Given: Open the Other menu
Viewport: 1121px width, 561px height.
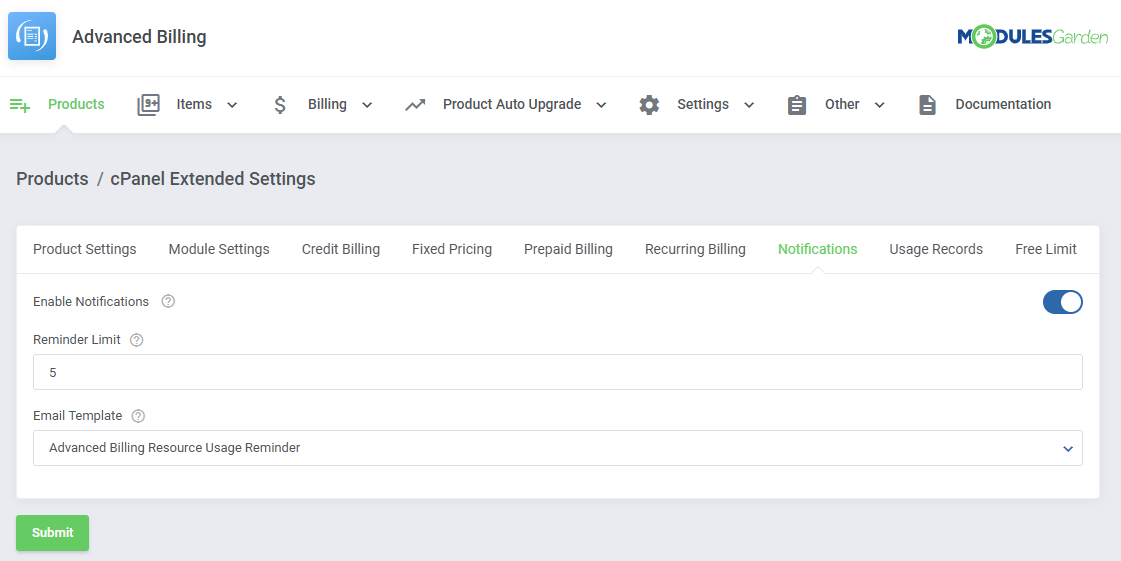Looking at the screenshot, I should click(842, 104).
